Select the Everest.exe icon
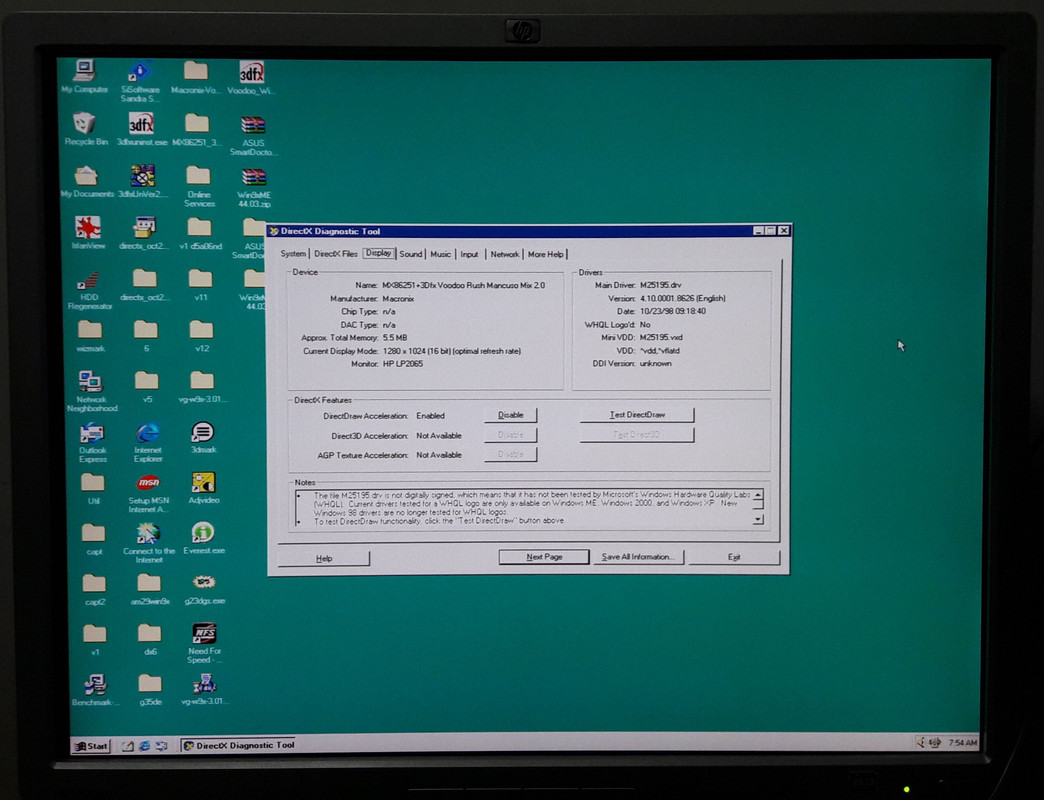The height and width of the screenshot is (800, 1044). pos(203,538)
